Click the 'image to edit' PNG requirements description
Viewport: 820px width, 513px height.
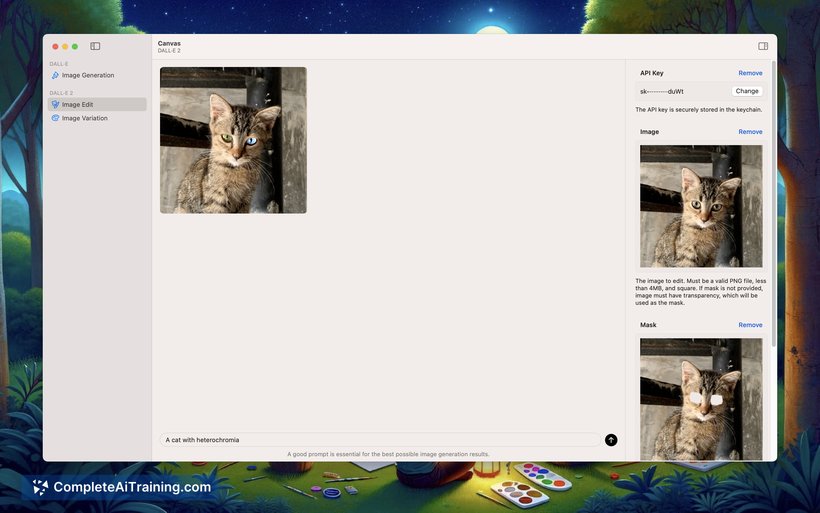(x=701, y=292)
